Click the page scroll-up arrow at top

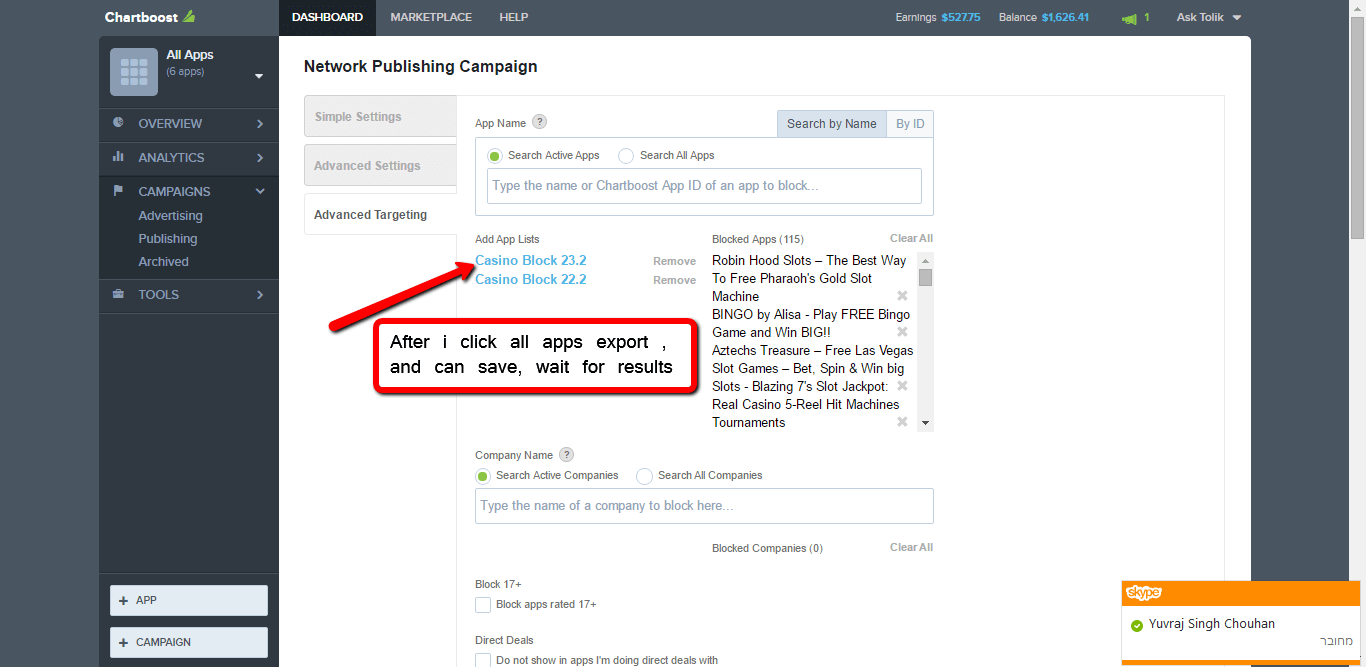1357,8
